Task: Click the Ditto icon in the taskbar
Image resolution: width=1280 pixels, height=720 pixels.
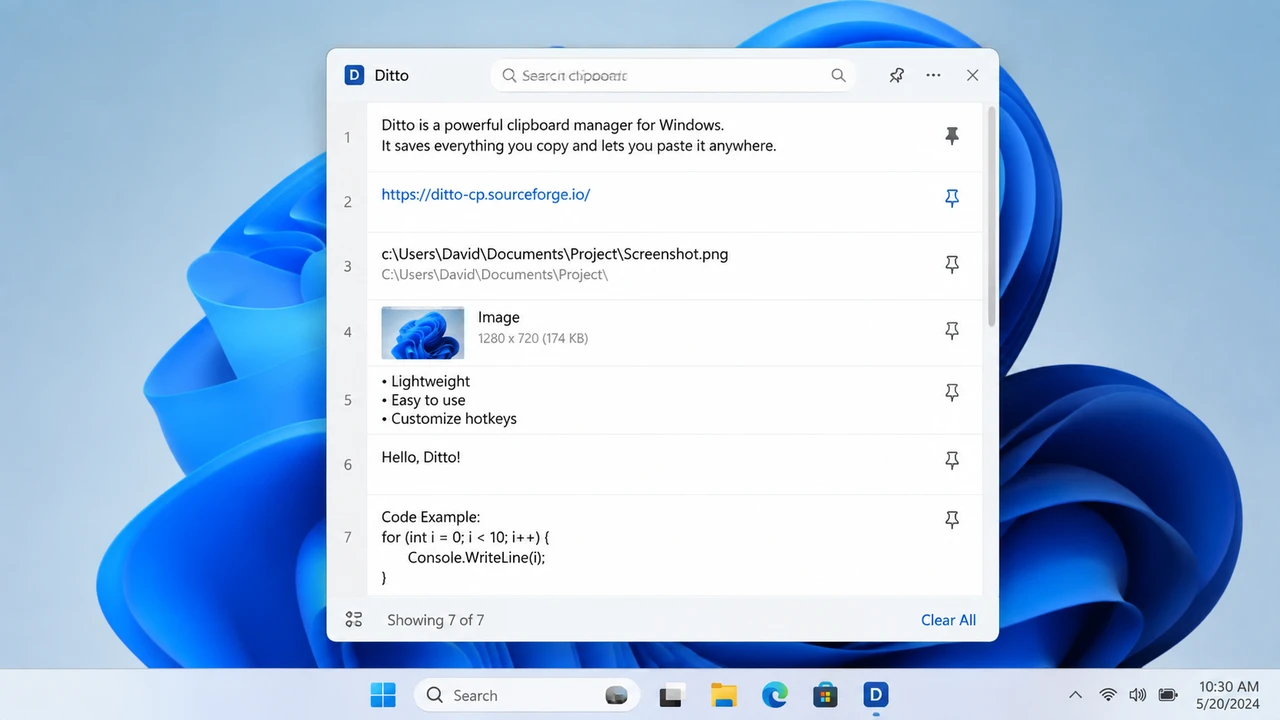Action: click(x=876, y=695)
